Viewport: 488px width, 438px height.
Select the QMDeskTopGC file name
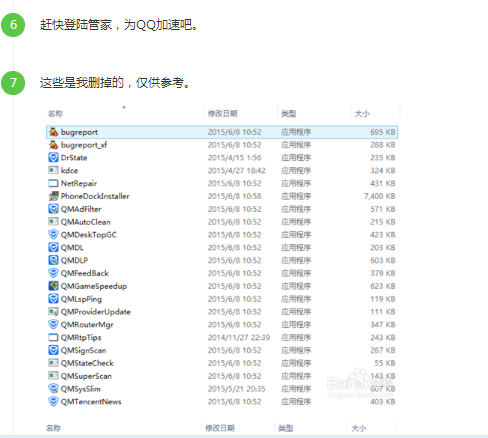tap(89, 235)
